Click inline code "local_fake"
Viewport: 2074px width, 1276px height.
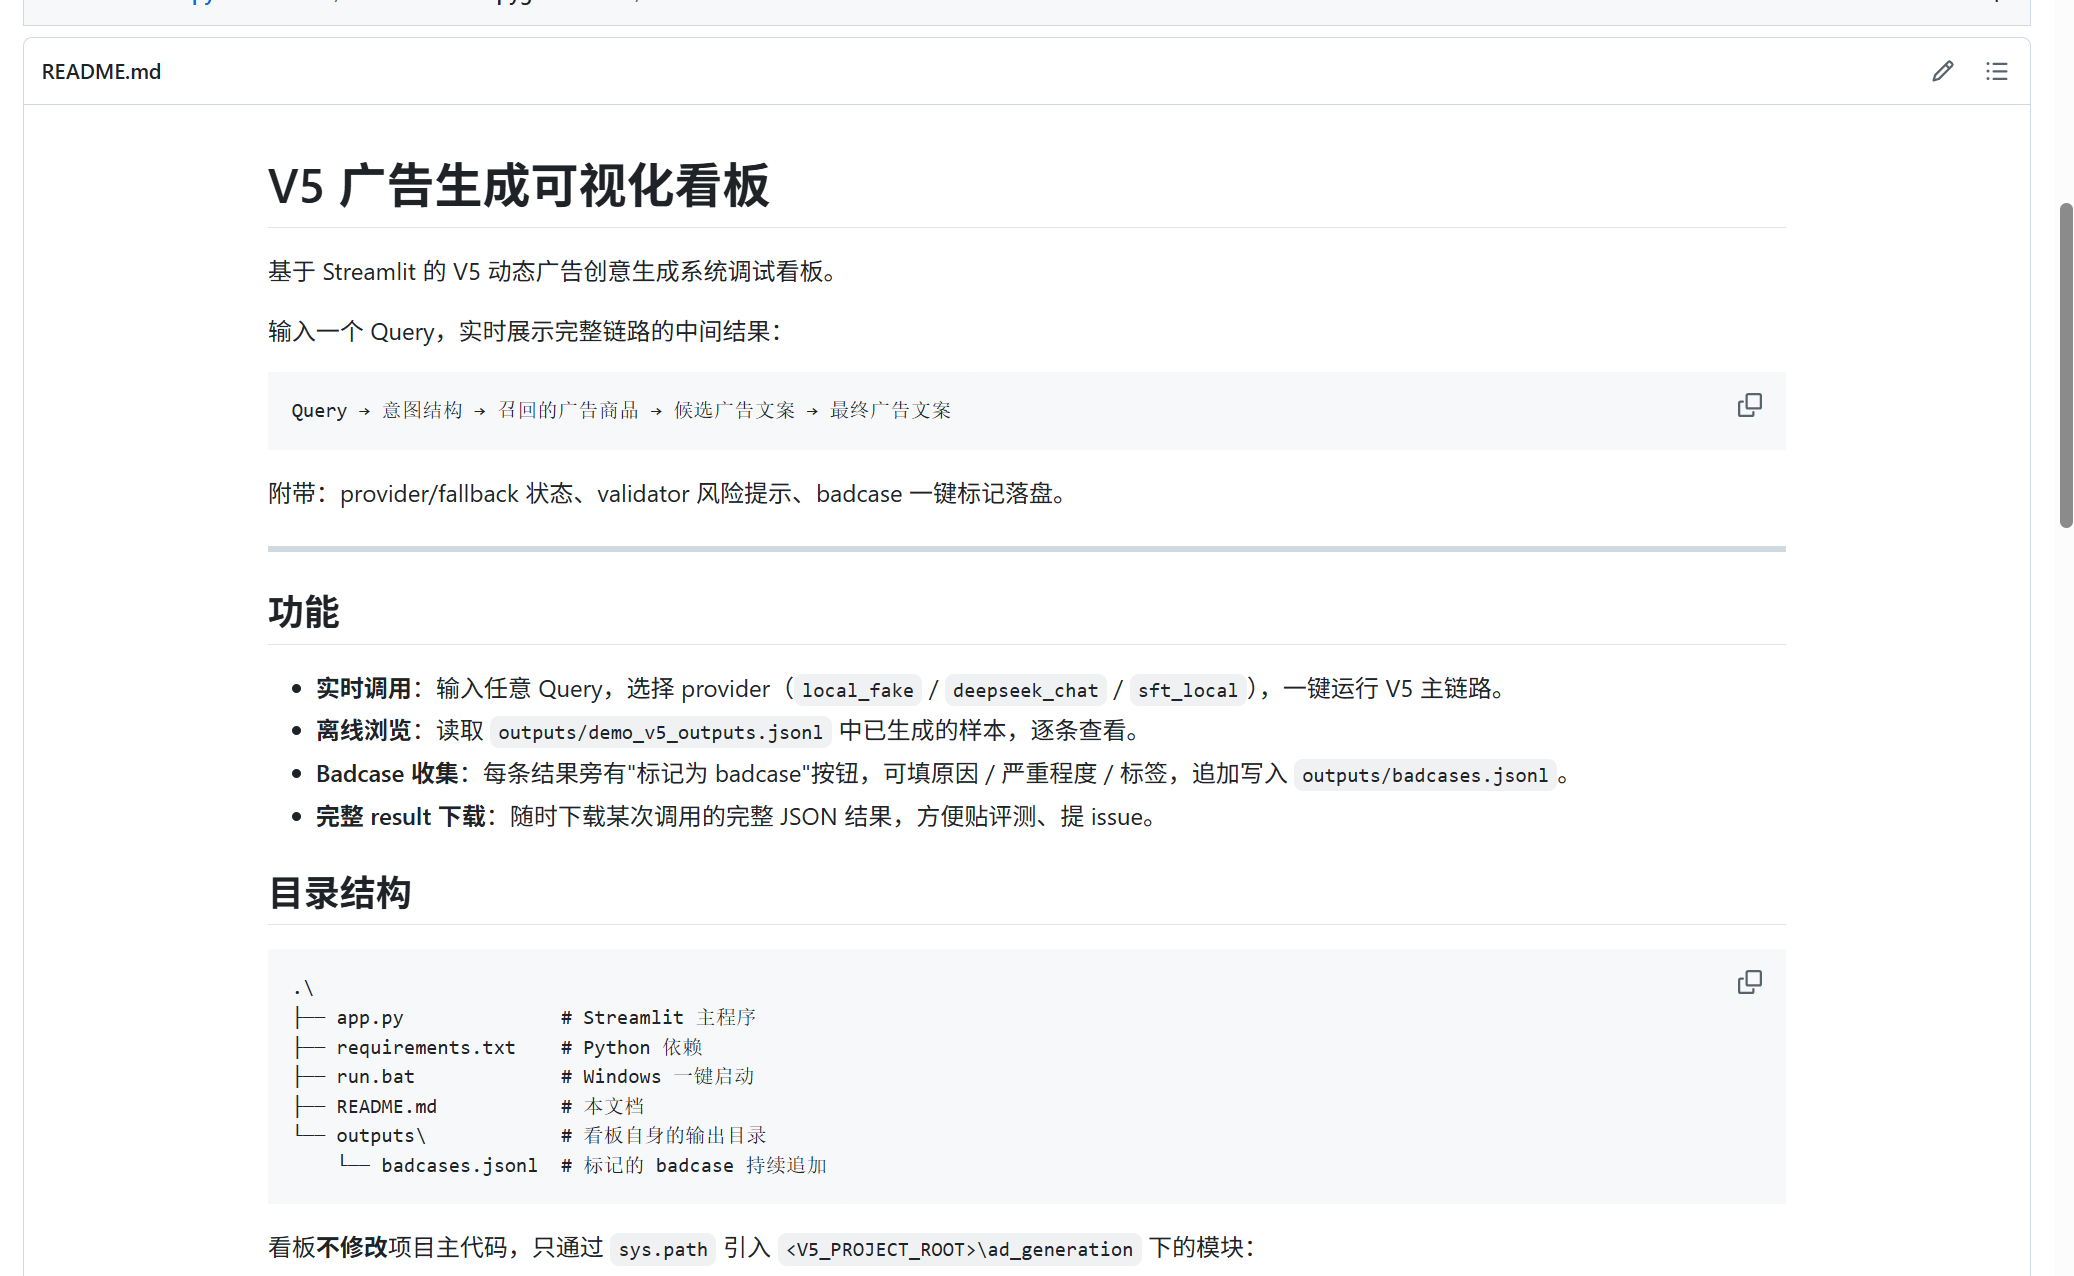coord(857,690)
